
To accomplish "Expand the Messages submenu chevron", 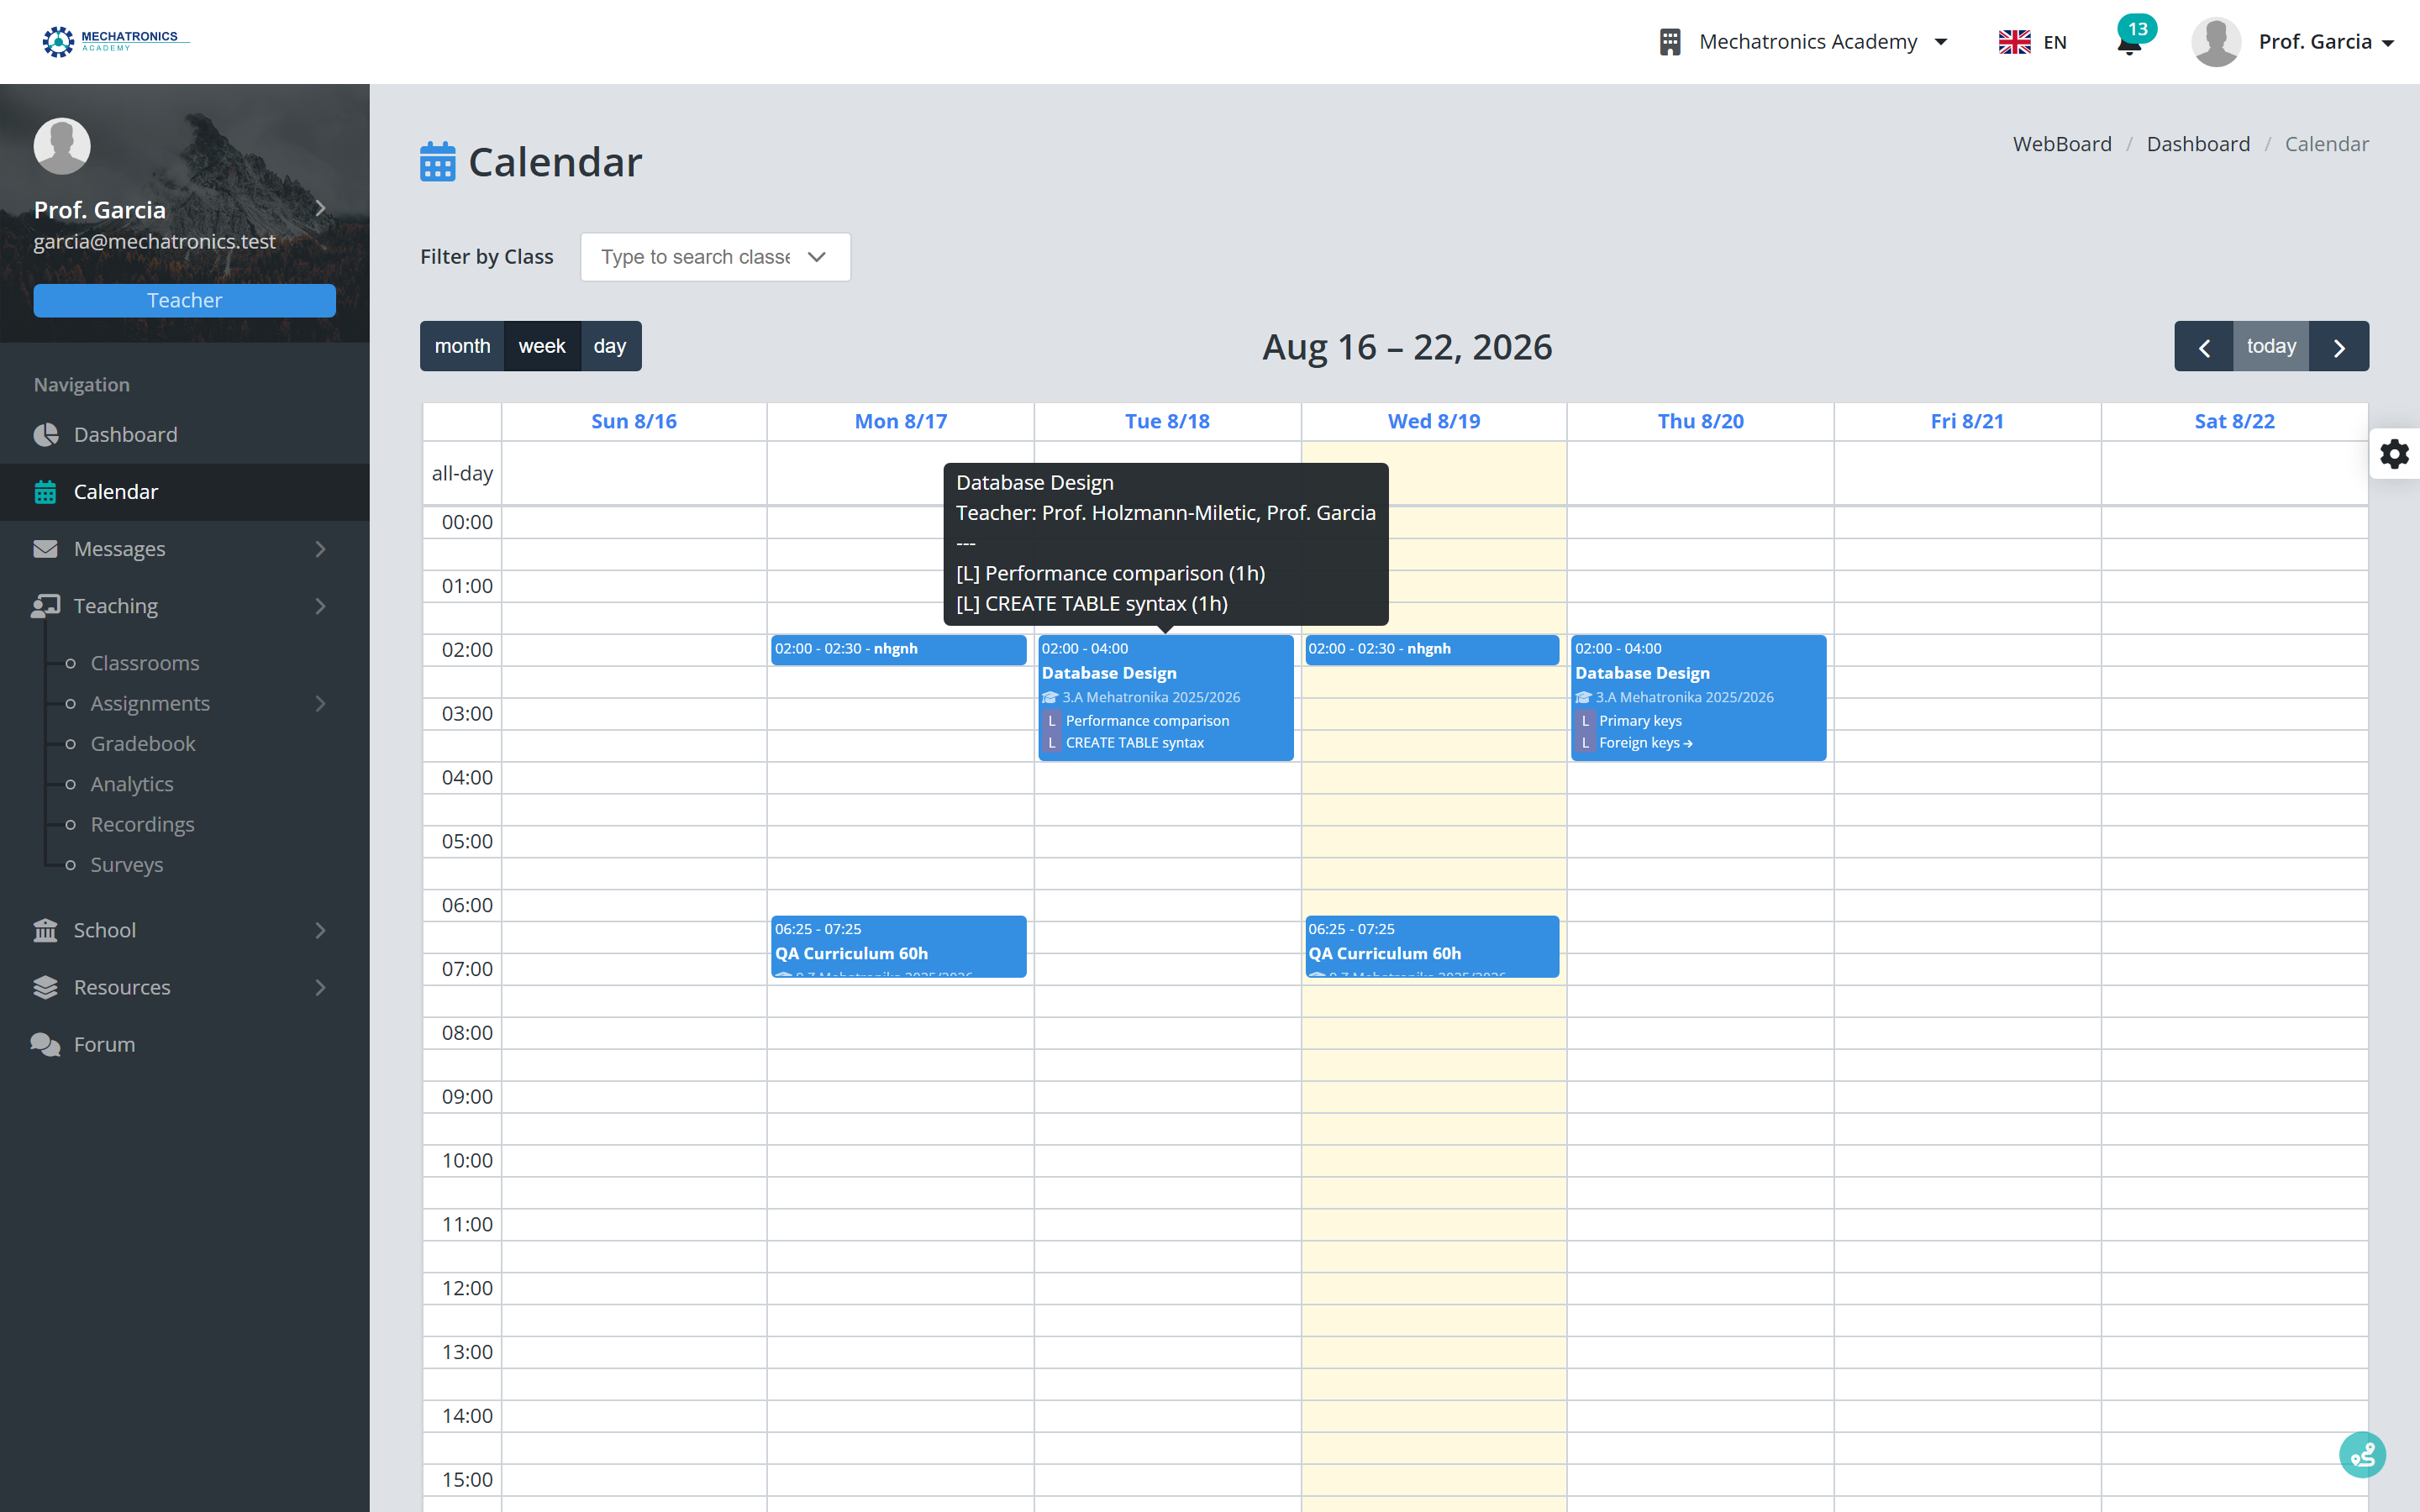I will click(320, 549).
